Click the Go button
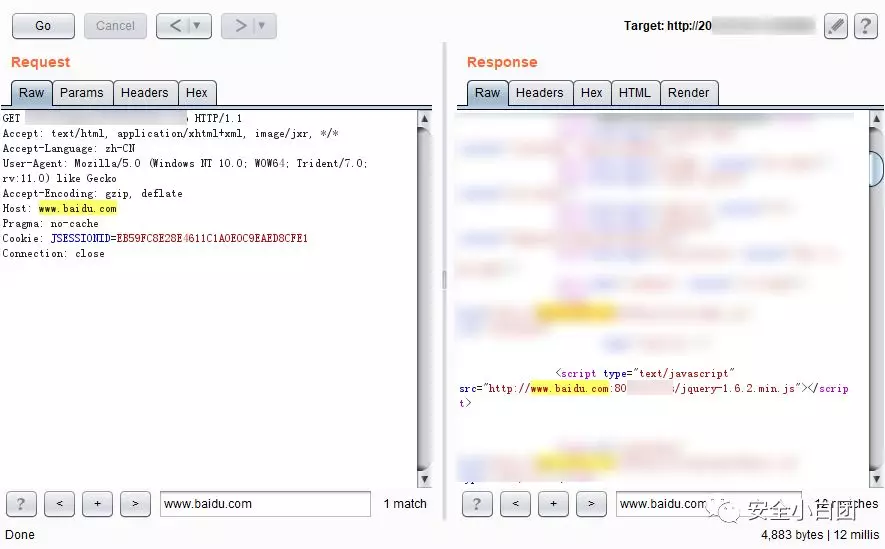 (43, 26)
